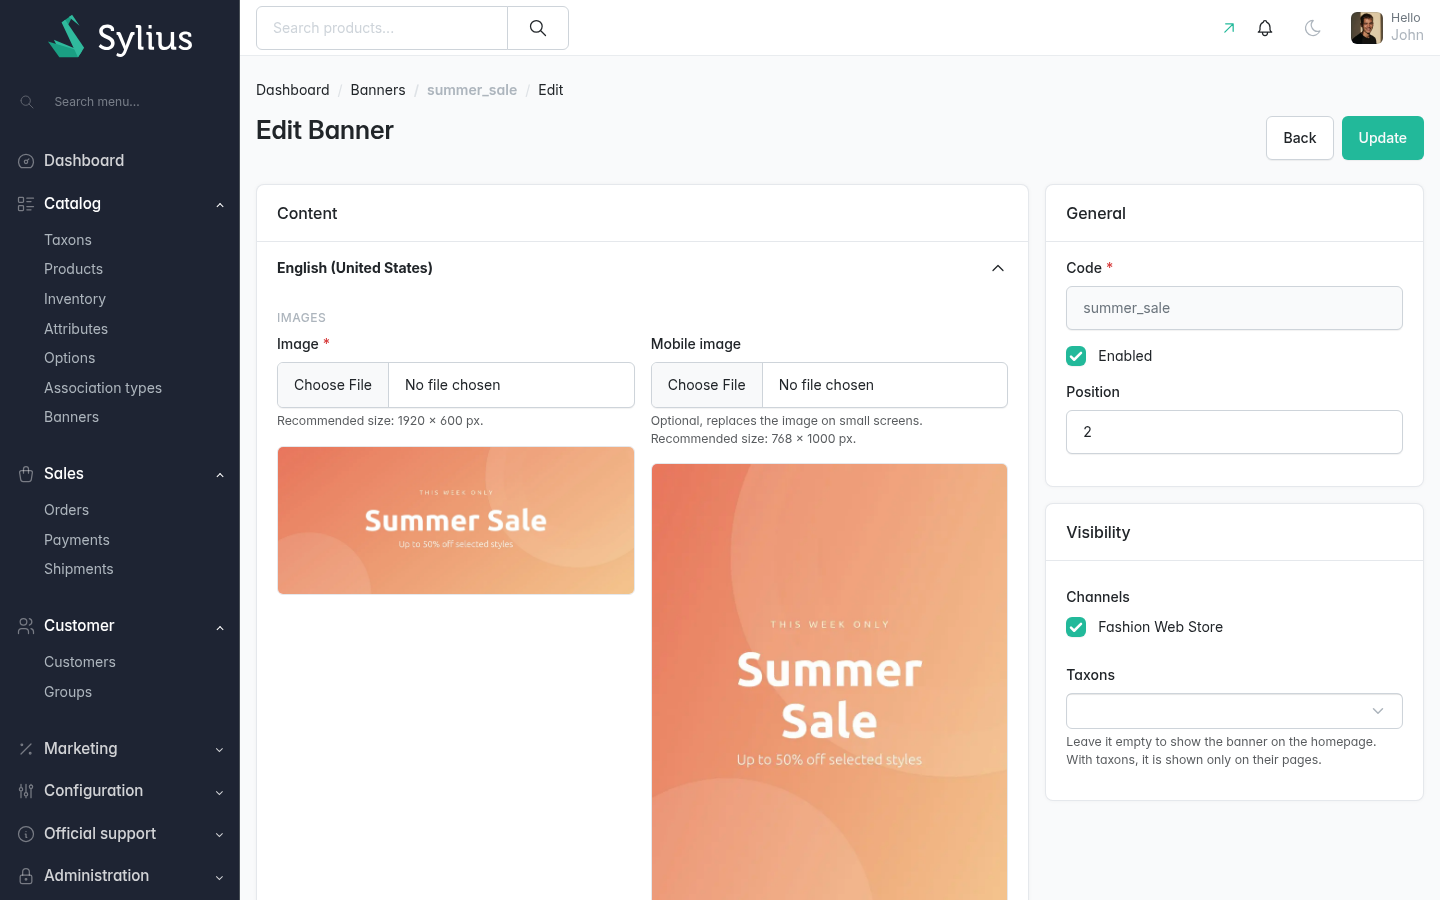1440x900 pixels.
Task: Open Customers in the sidebar
Action: (x=80, y=662)
